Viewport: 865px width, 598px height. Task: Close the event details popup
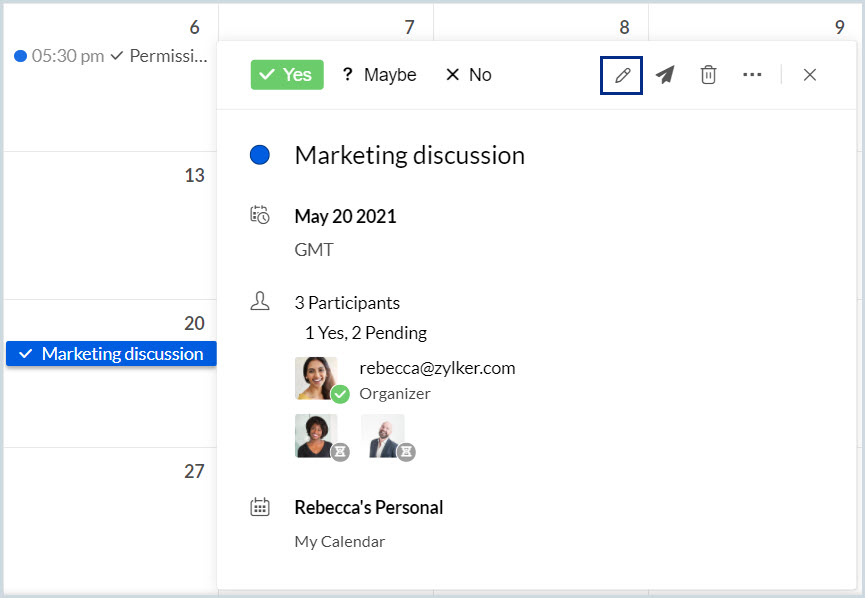[810, 75]
